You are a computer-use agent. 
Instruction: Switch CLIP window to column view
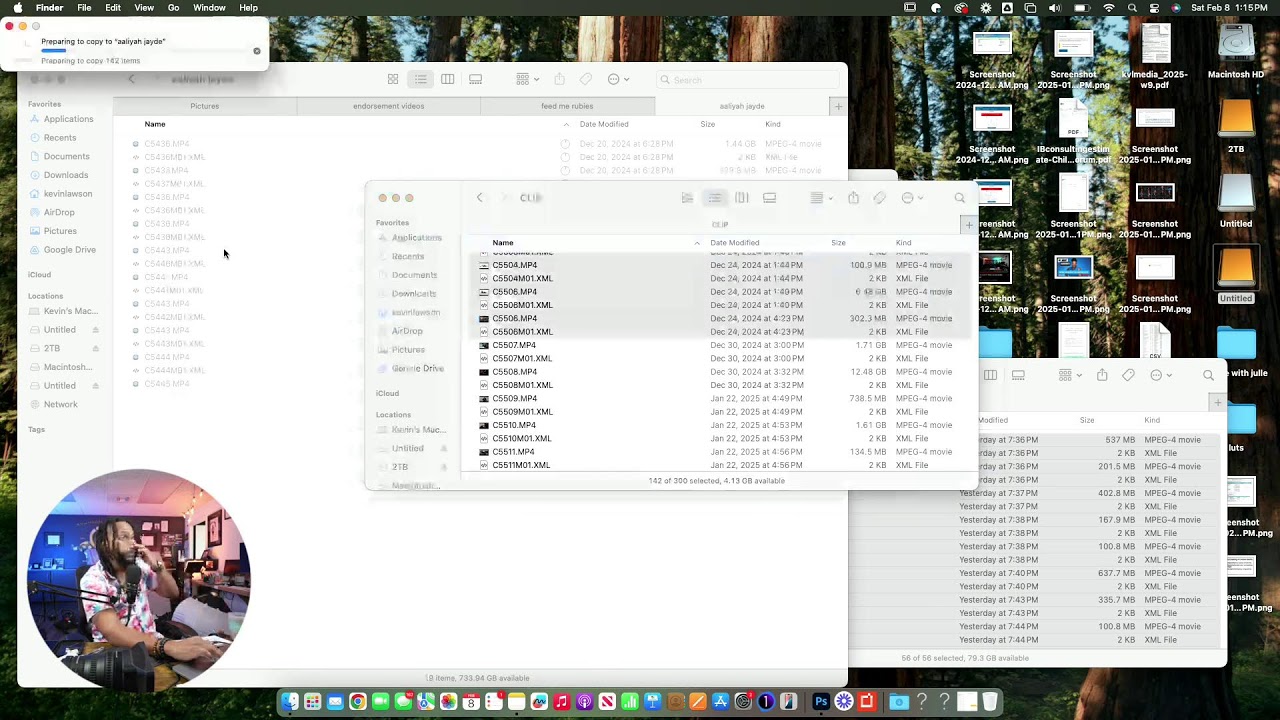click(742, 198)
